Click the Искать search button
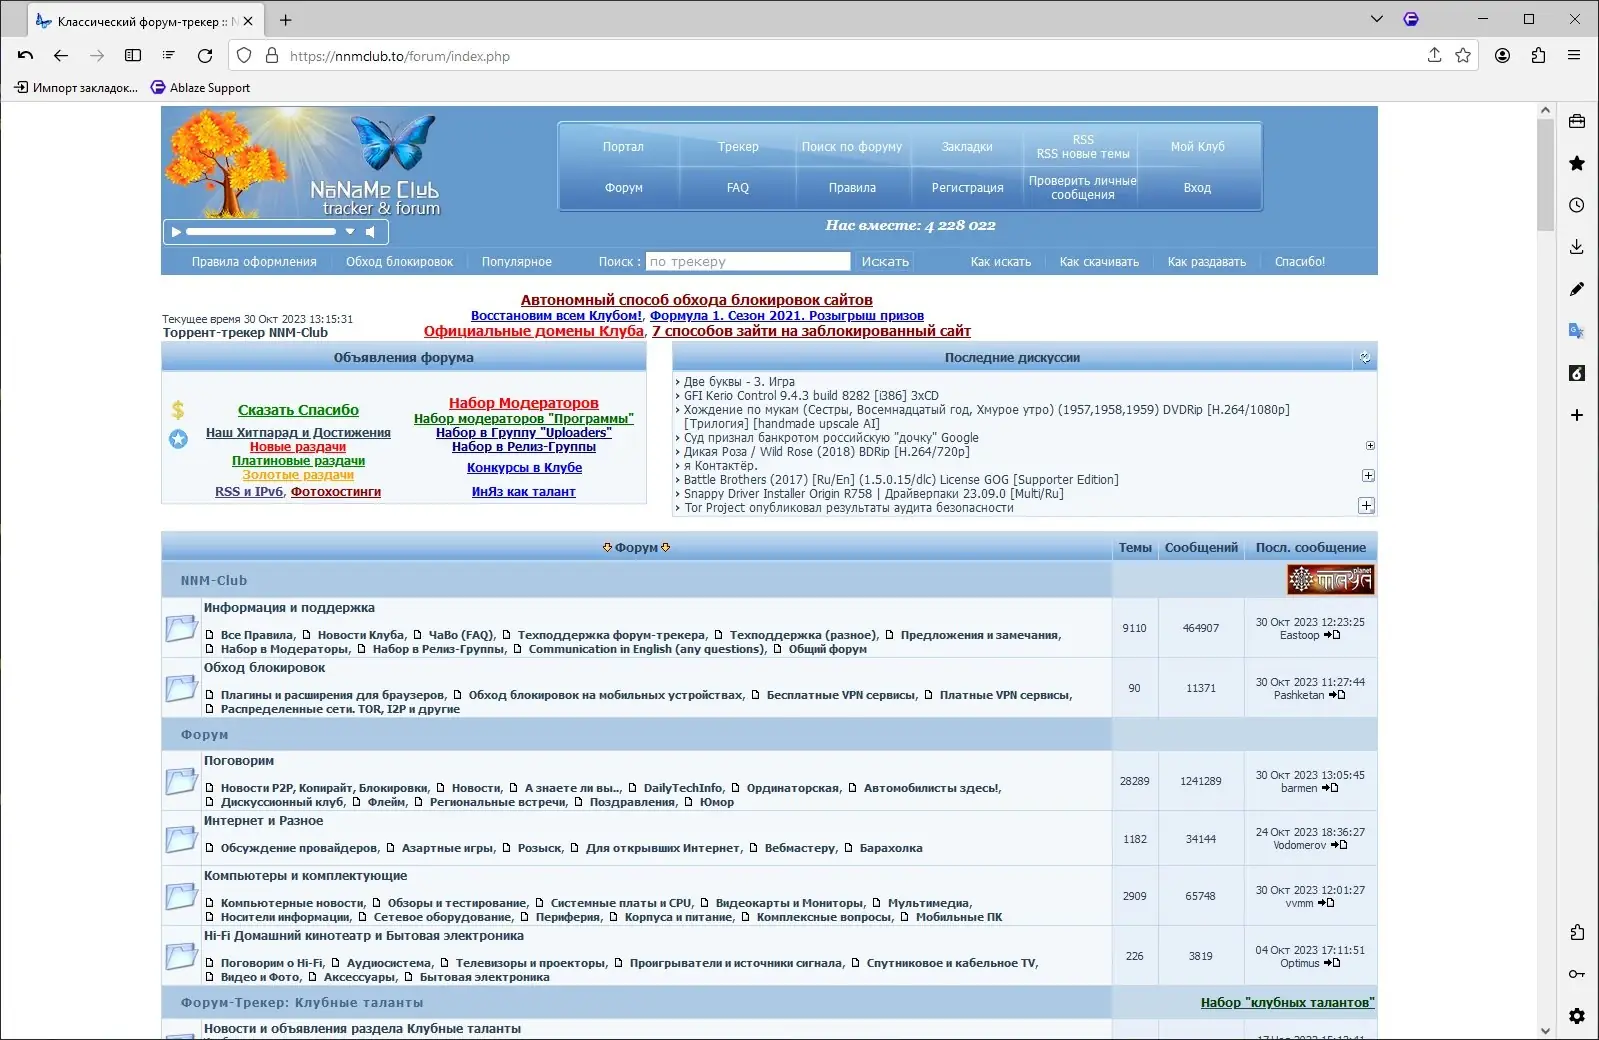 click(885, 262)
